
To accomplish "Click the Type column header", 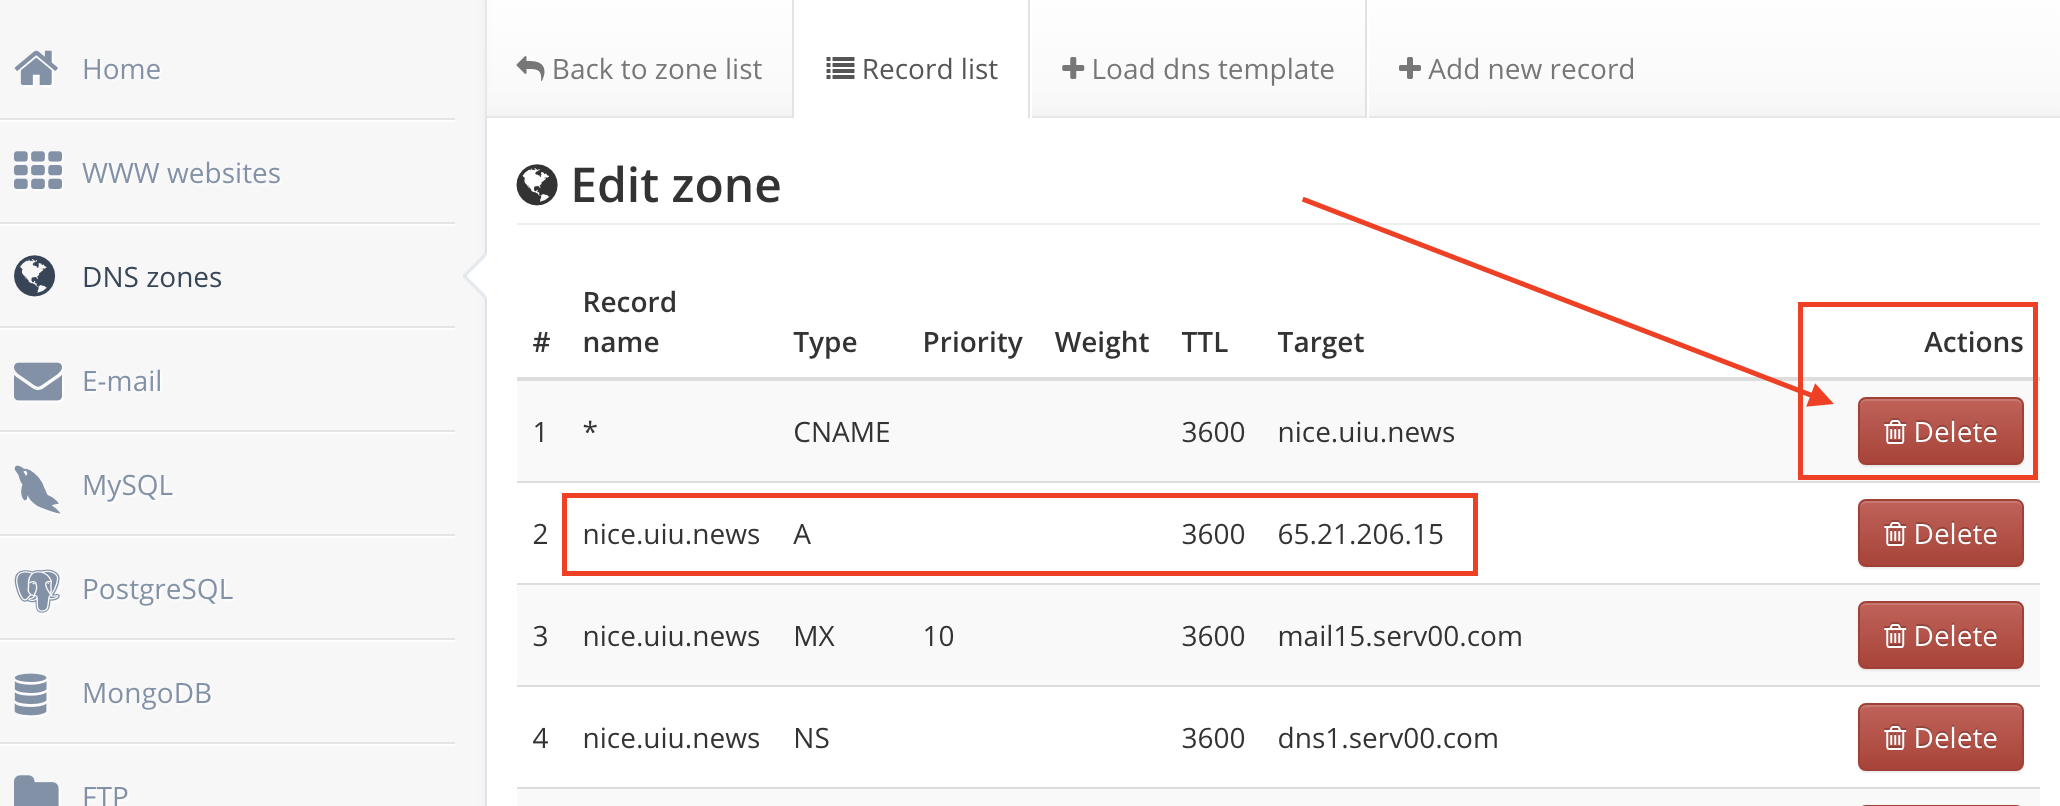I will point(825,343).
